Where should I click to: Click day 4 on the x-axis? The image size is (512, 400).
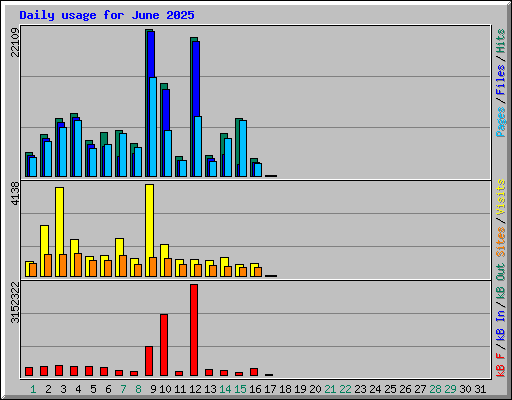click(x=78, y=389)
